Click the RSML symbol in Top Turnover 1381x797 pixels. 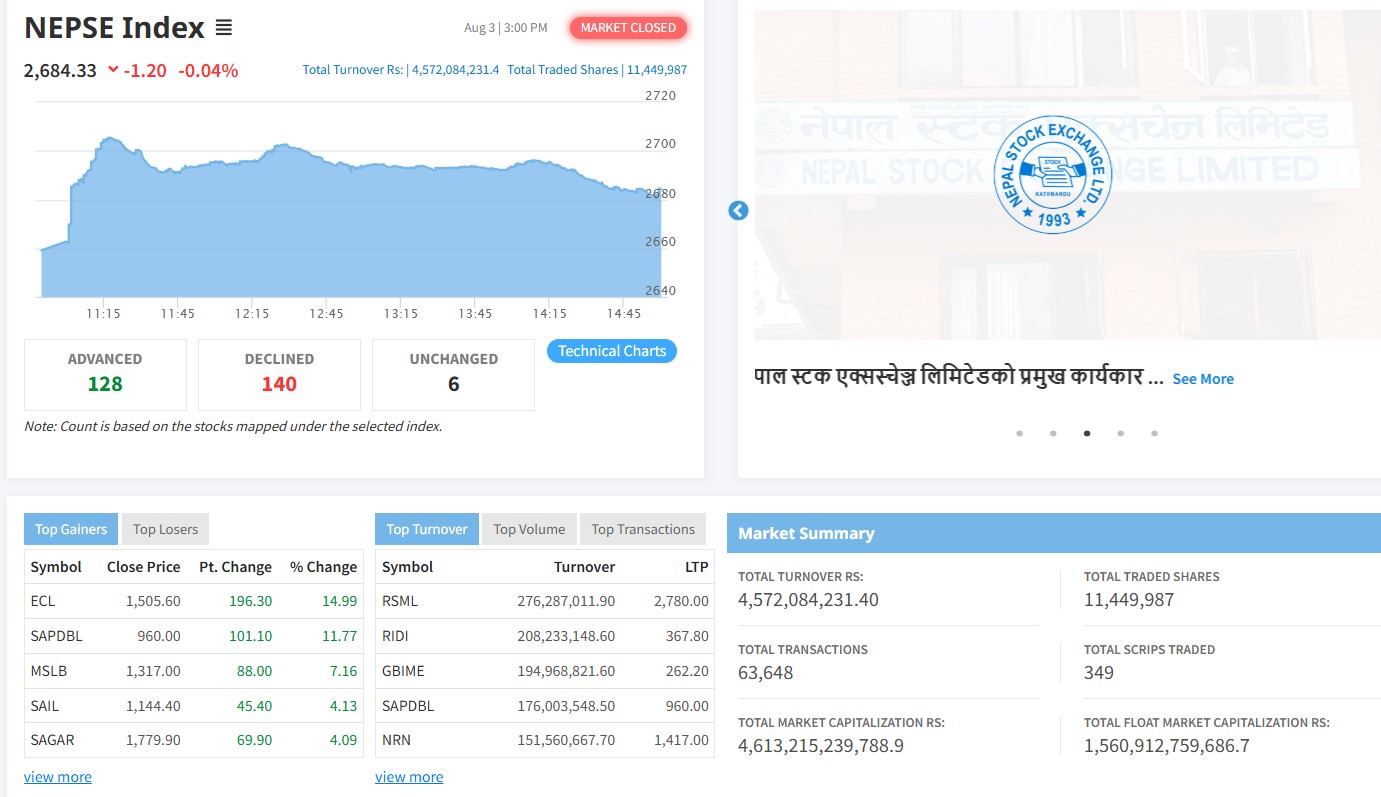400,601
